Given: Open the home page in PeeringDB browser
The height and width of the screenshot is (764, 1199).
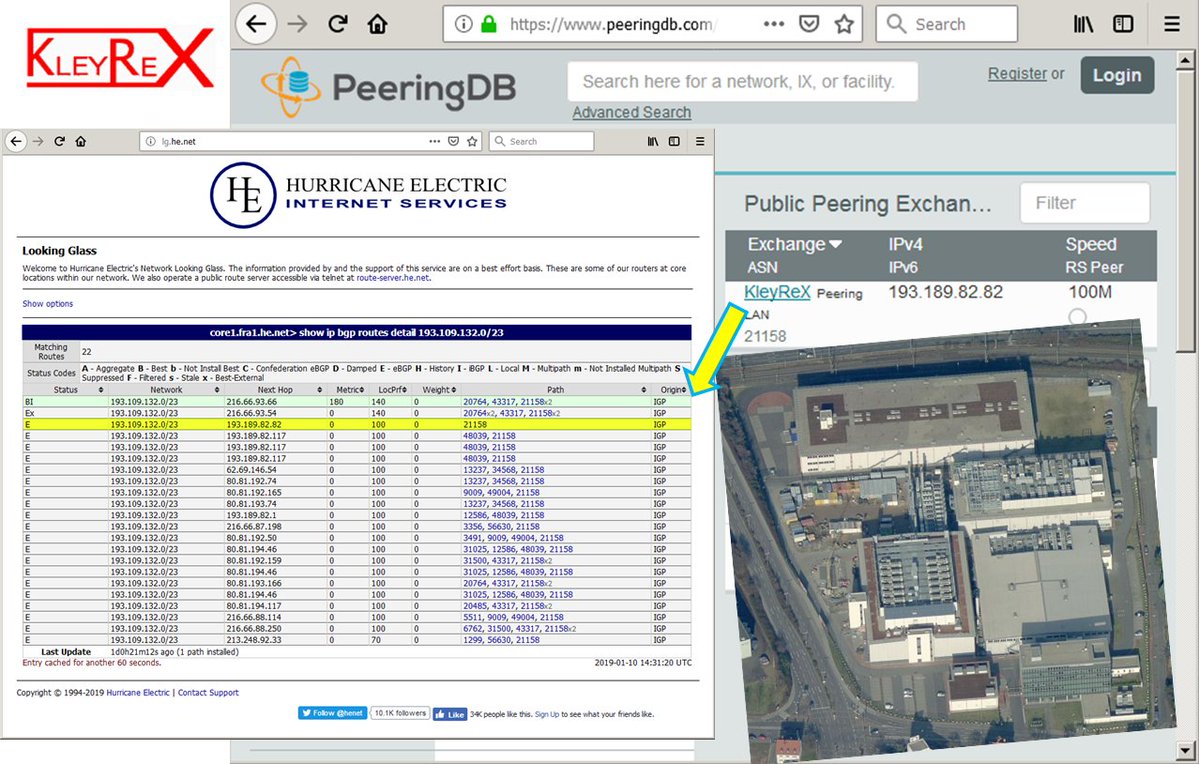Looking at the screenshot, I should 377,24.
